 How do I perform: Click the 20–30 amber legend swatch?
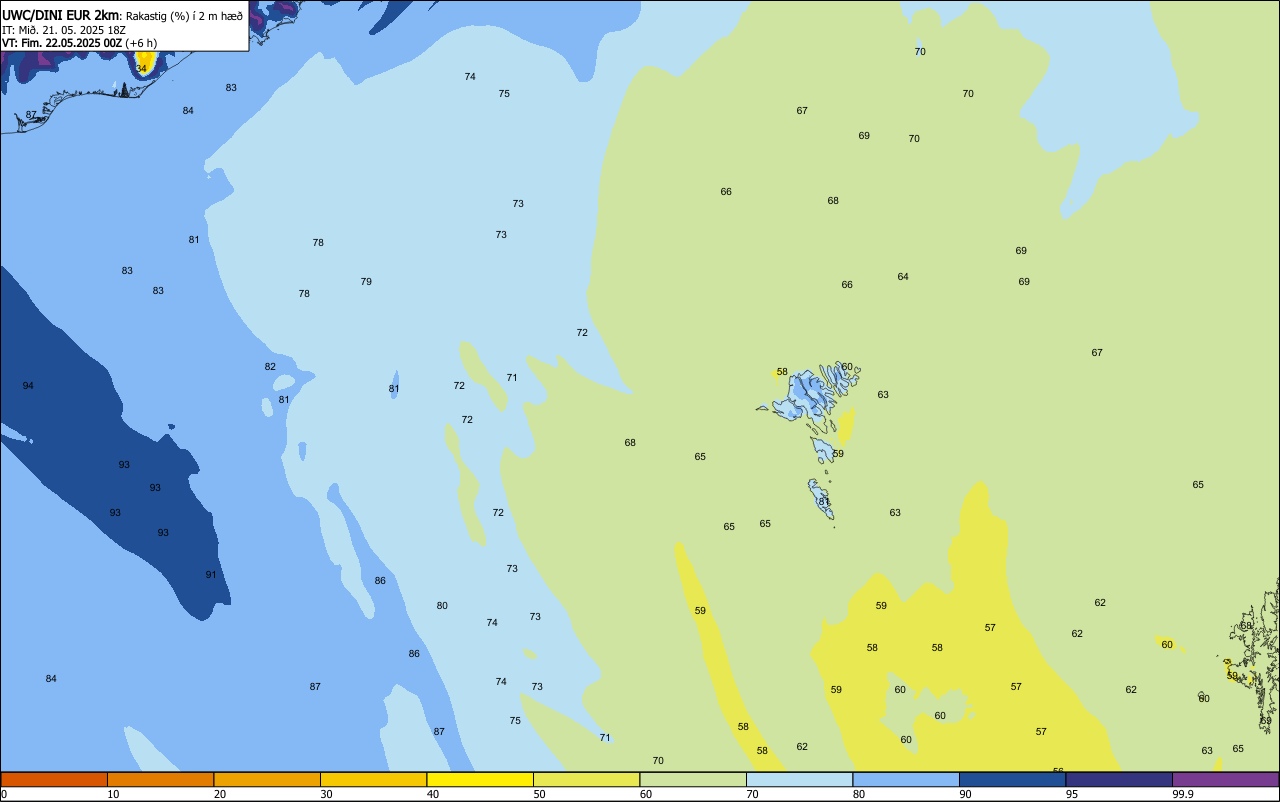pos(267,779)
